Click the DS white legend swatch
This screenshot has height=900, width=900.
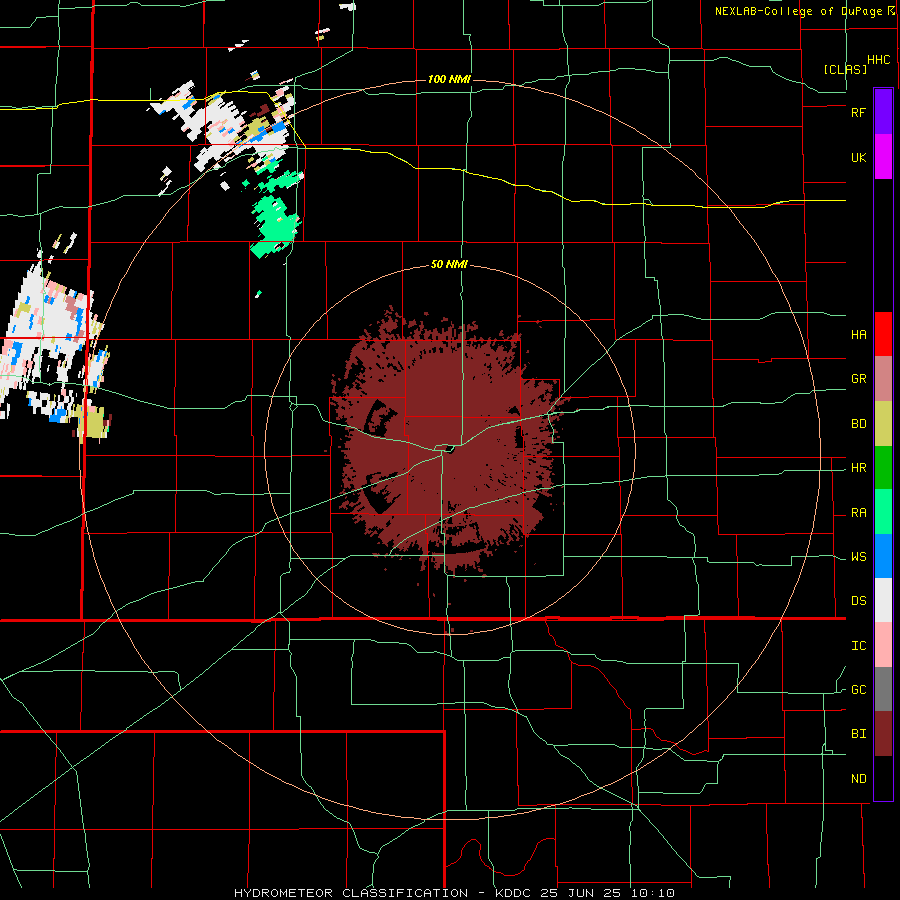tap(883, 600)
